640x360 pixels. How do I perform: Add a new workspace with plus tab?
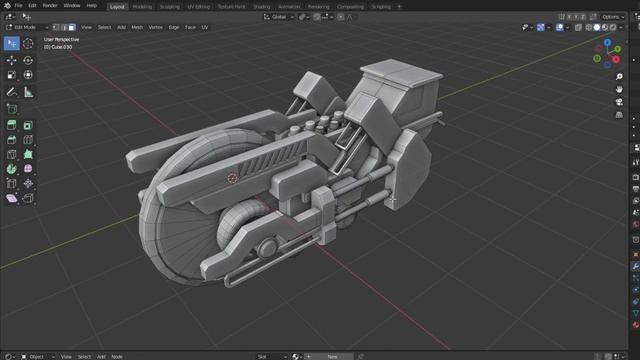(399, 7)
